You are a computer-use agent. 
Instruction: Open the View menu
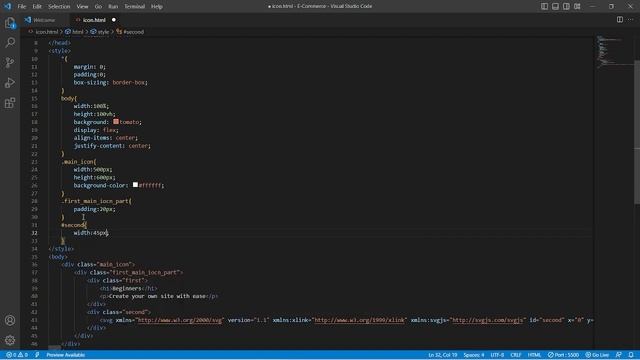(82, 7)
